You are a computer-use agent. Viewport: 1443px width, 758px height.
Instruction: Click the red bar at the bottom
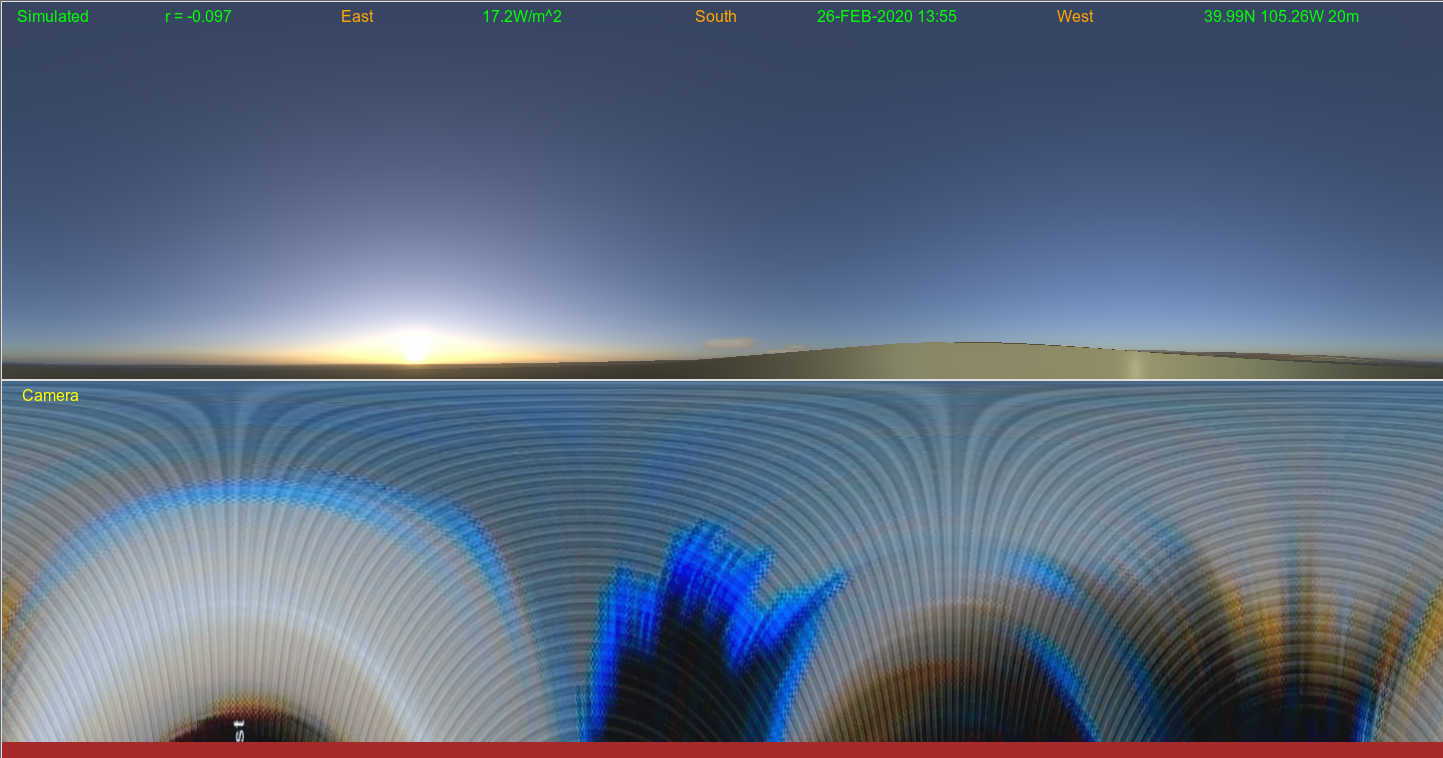(721, 750)
